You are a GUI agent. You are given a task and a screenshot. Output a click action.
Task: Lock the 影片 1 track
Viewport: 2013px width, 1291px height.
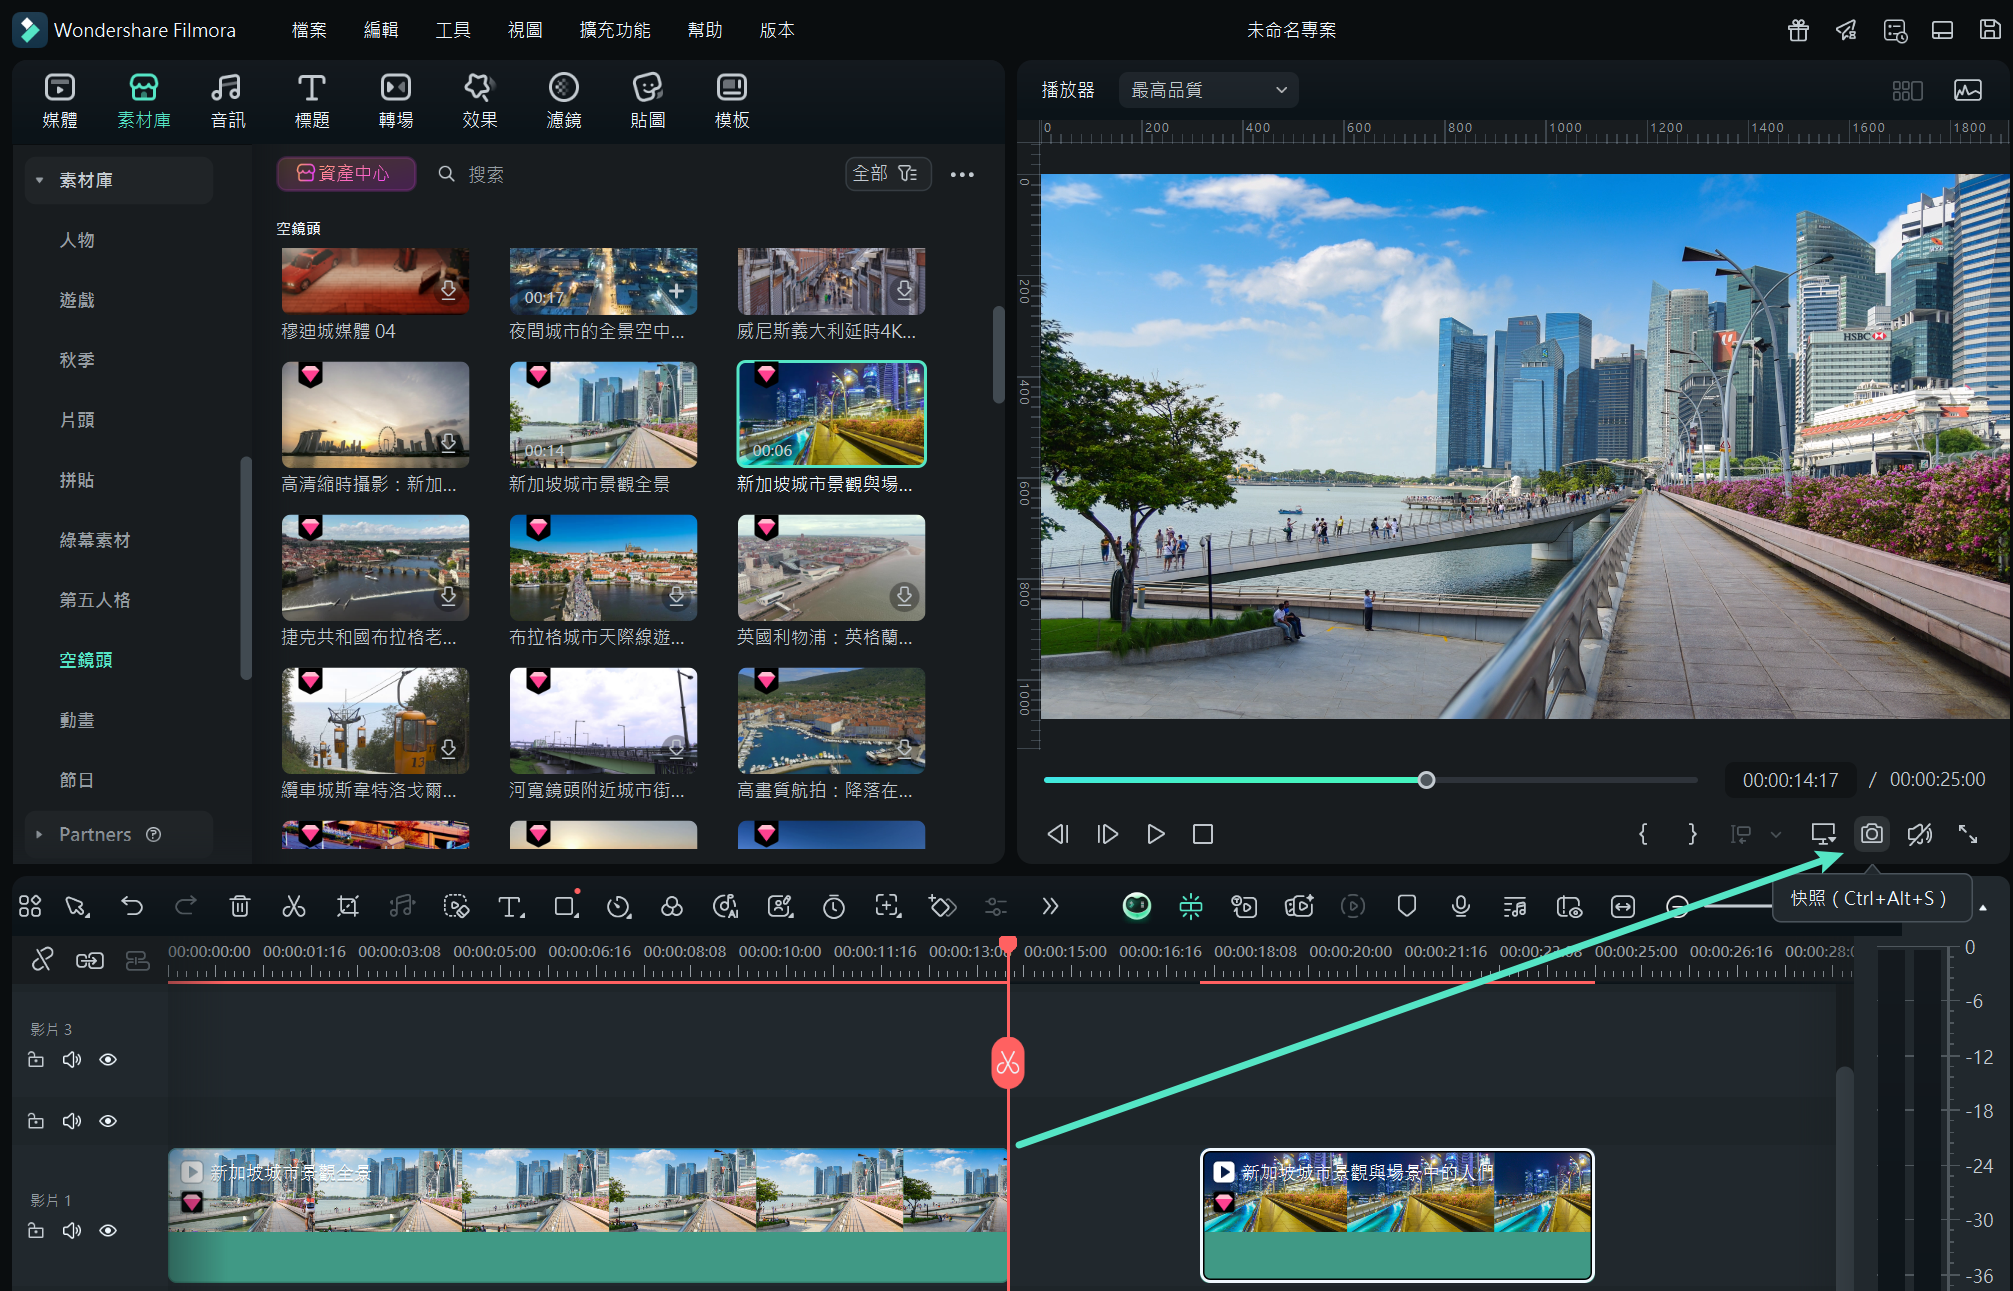(x=36, y=1230)
